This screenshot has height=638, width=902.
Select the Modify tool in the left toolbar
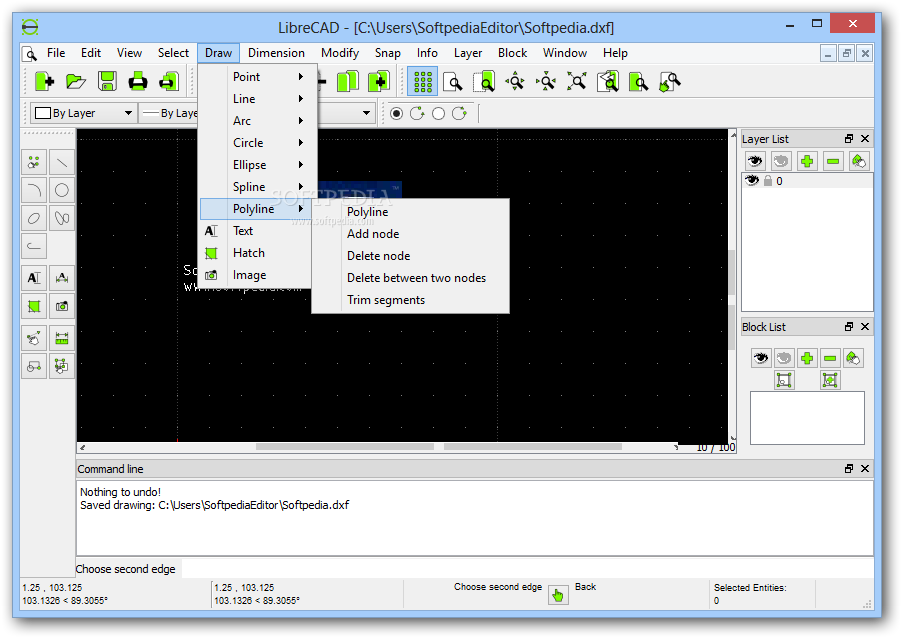[x=34, y=338]
